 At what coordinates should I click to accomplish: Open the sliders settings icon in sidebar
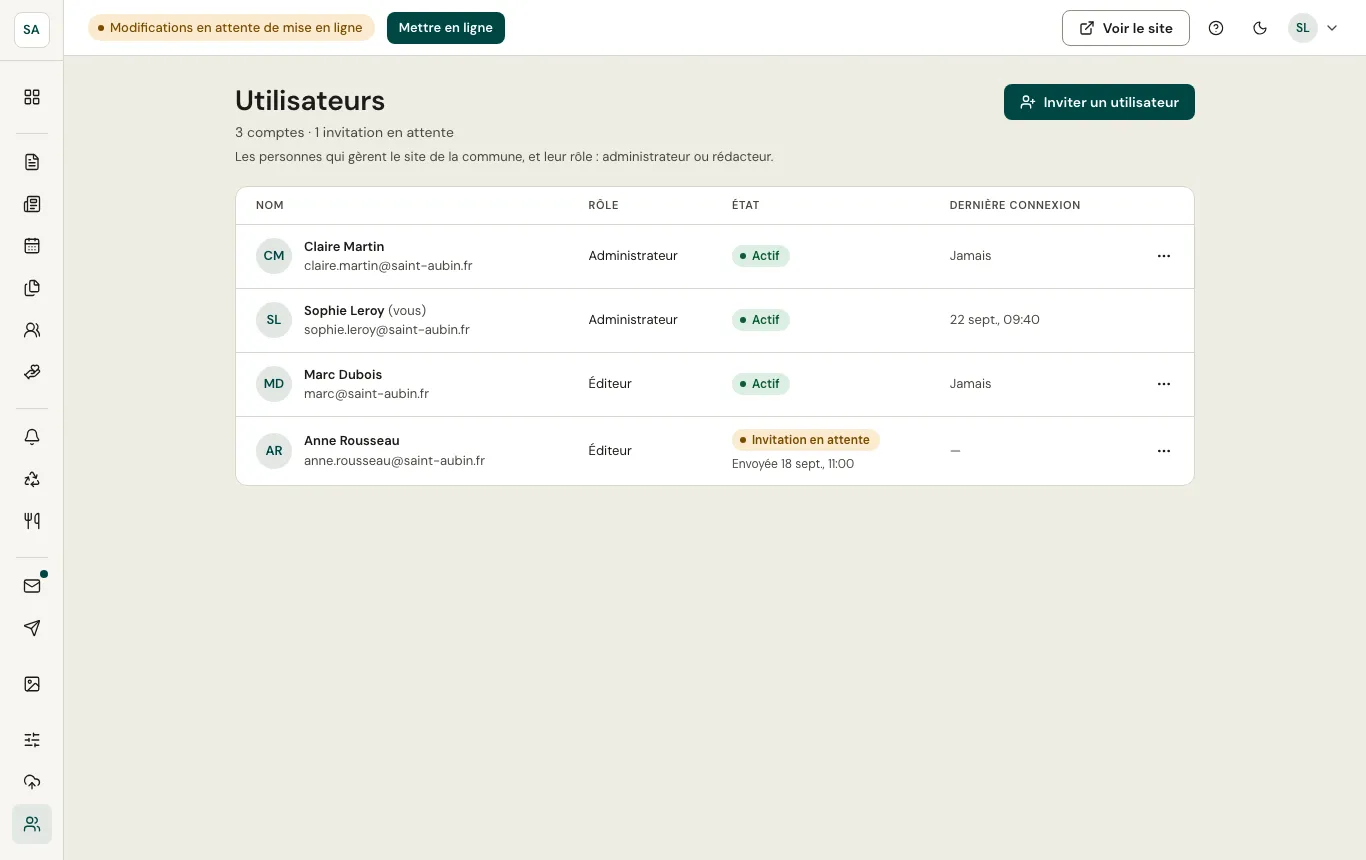pyautogui.click(x=32, y=740)
